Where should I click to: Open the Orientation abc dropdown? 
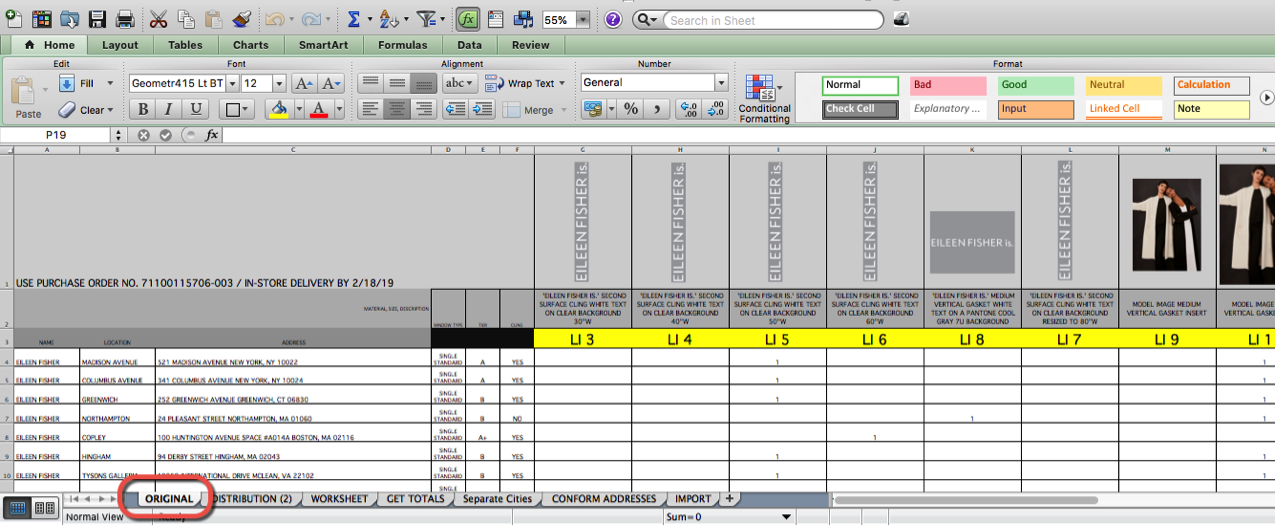click(x=461, y=84)
